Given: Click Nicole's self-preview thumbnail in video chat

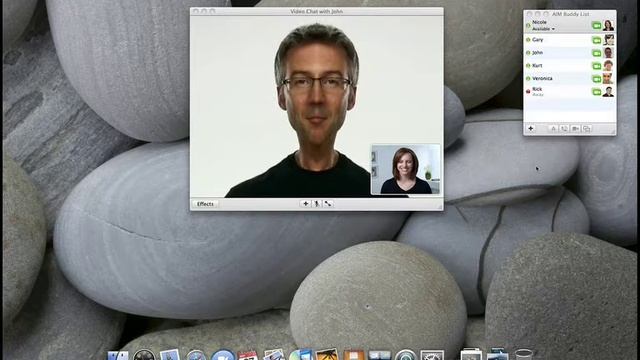Looking at the screenshot, I should click(406, 169).
